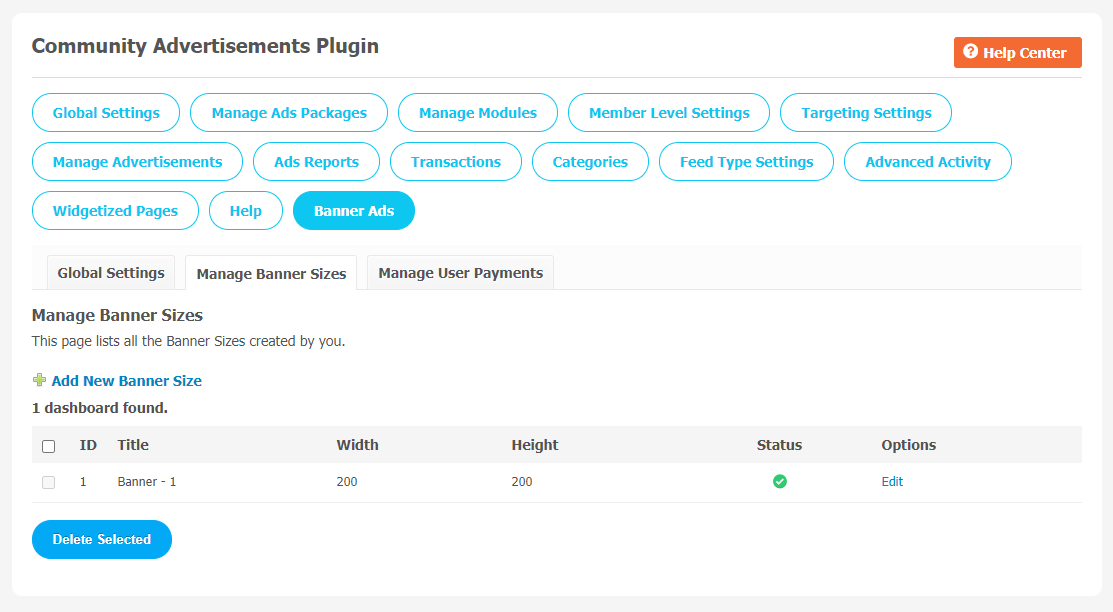
Task: Click the green plus icon beside Add New Banner Size
Action: tap(40, 381)
